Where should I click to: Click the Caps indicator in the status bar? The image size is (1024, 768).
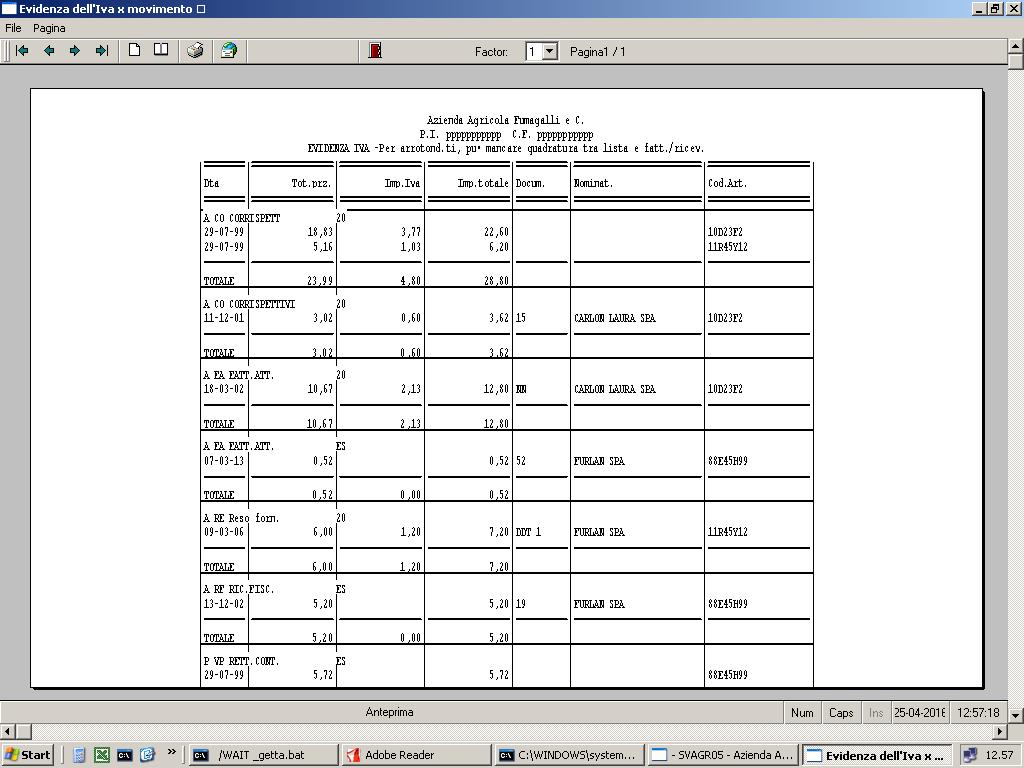(841, 712)
